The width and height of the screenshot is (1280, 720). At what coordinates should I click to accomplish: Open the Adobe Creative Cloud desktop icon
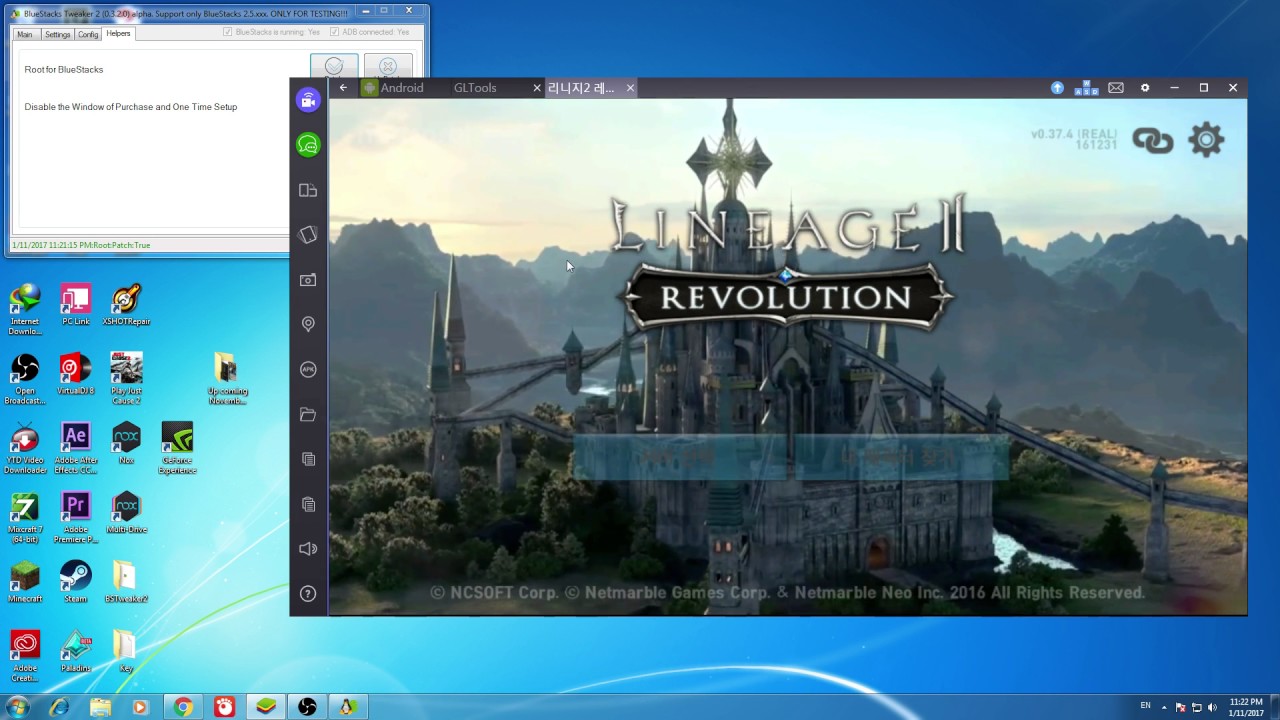pyautogui.click(x=25, y=655)
